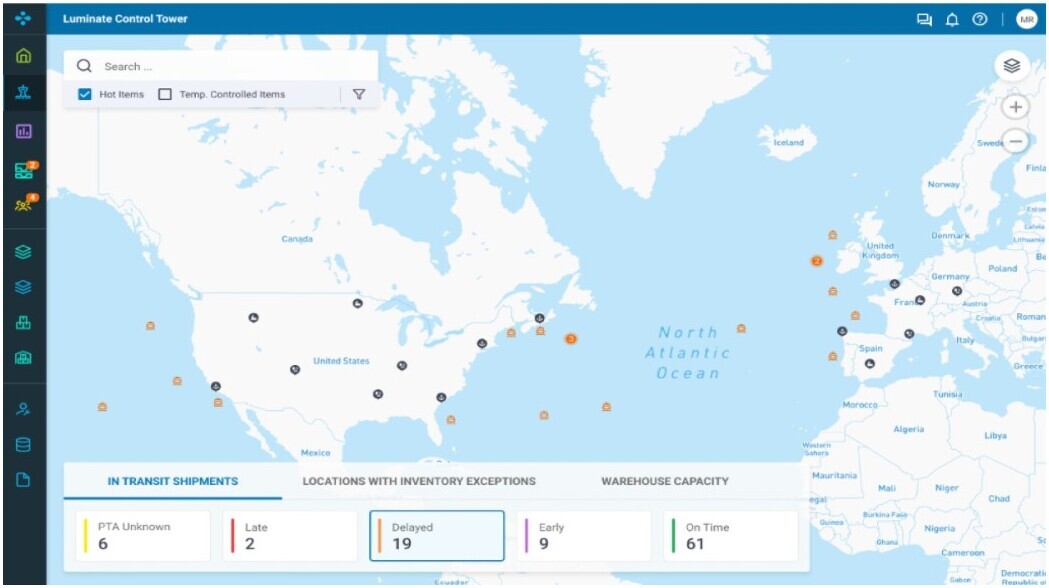This screenshot has height=588, width=1049.
Task: Open the Home icon in sidebar
Action: click(23, 56)
